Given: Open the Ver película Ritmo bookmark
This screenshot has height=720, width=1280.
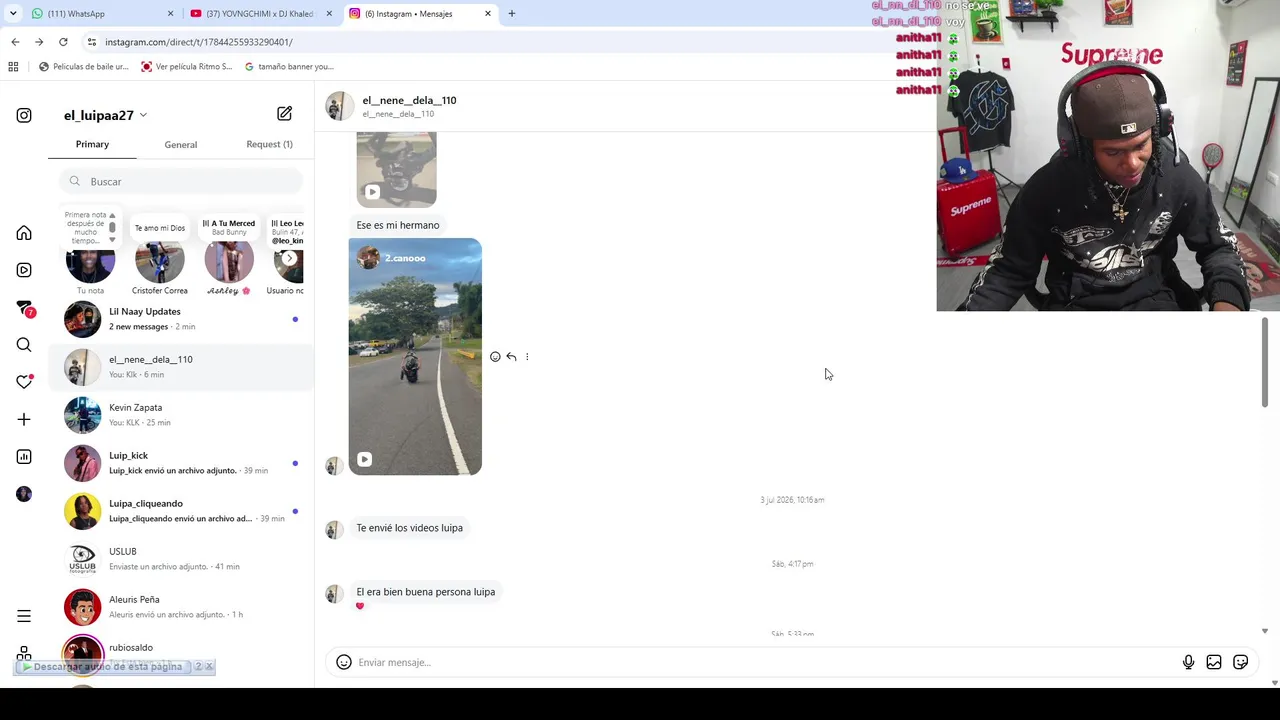Looking at the screenshot, I should point(186,67).
